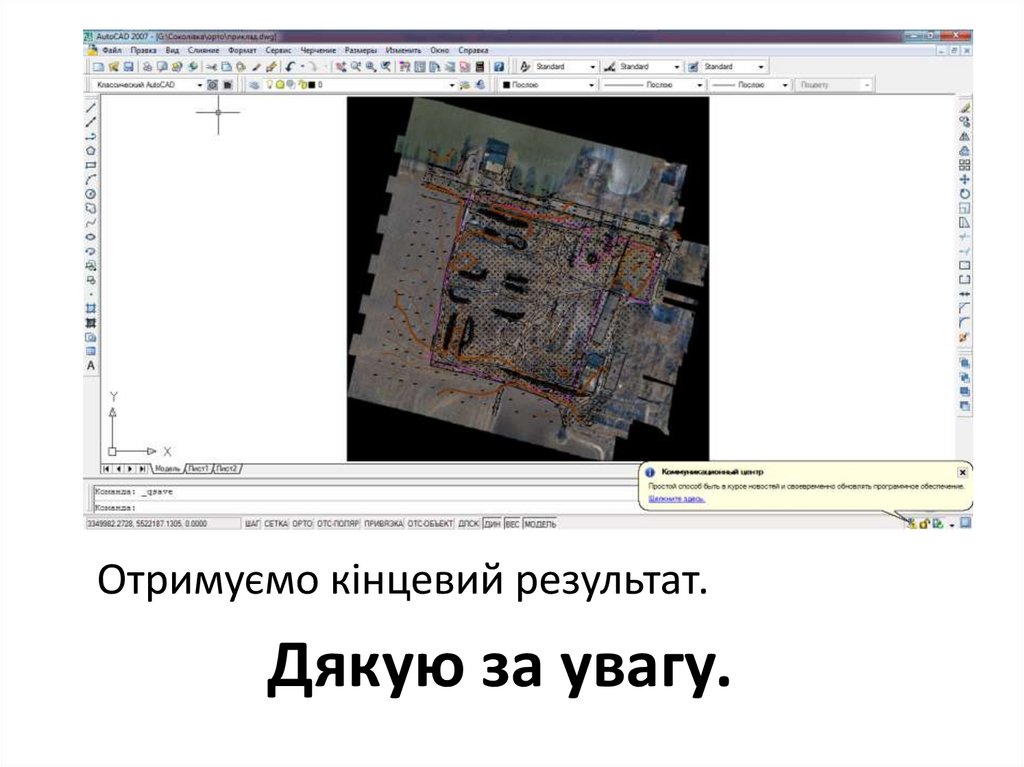
Task: Click the Pan realtime icon
Action: pyautogui.click(x=341, y=67)
